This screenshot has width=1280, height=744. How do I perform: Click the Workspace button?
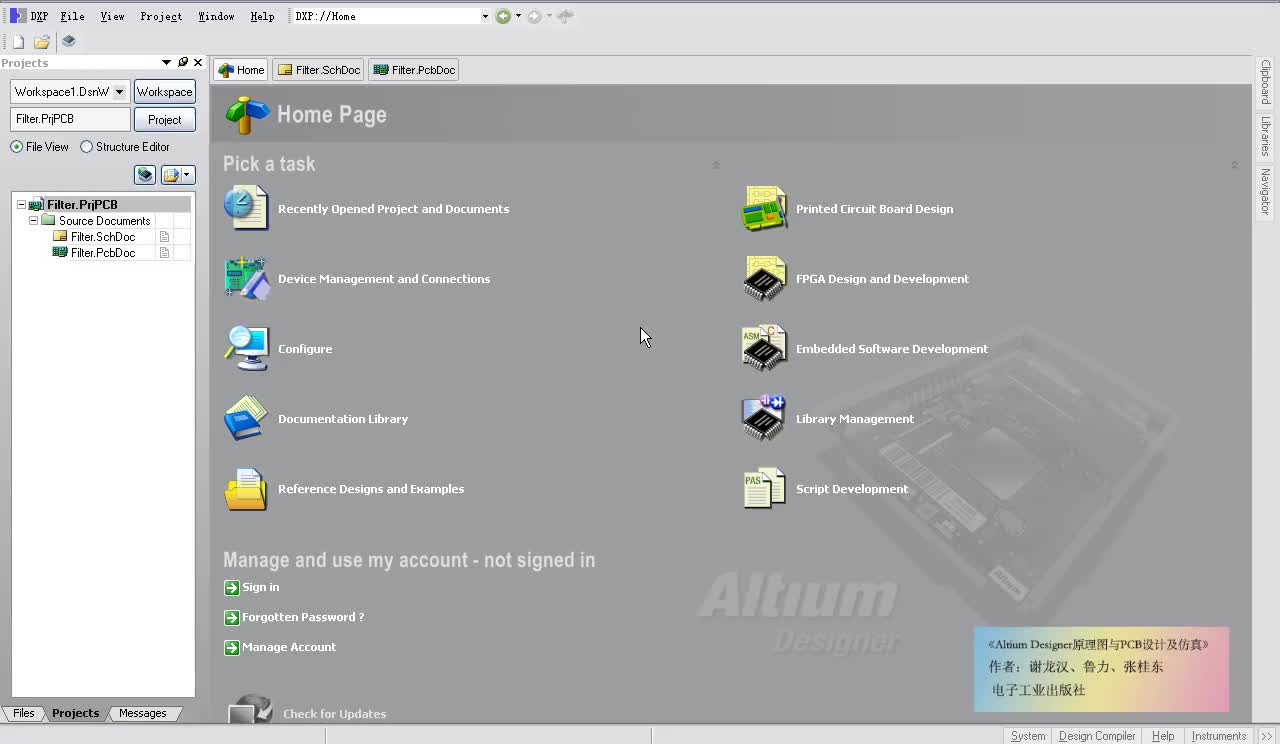[x=165, y=92]
